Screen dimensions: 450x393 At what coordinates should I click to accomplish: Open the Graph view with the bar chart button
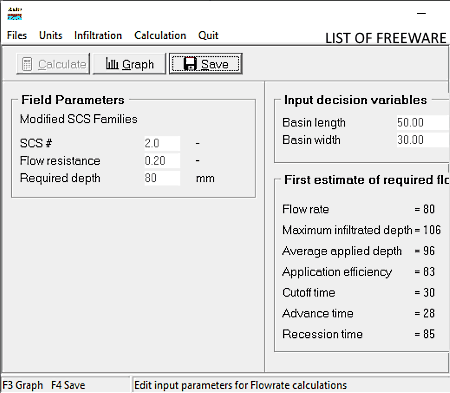[129, 64]
